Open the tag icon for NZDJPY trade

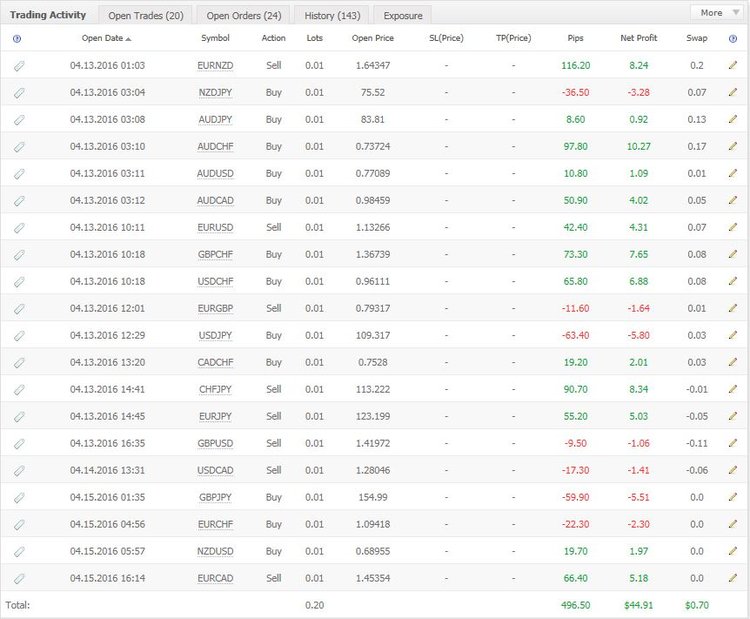pos(19,93)
